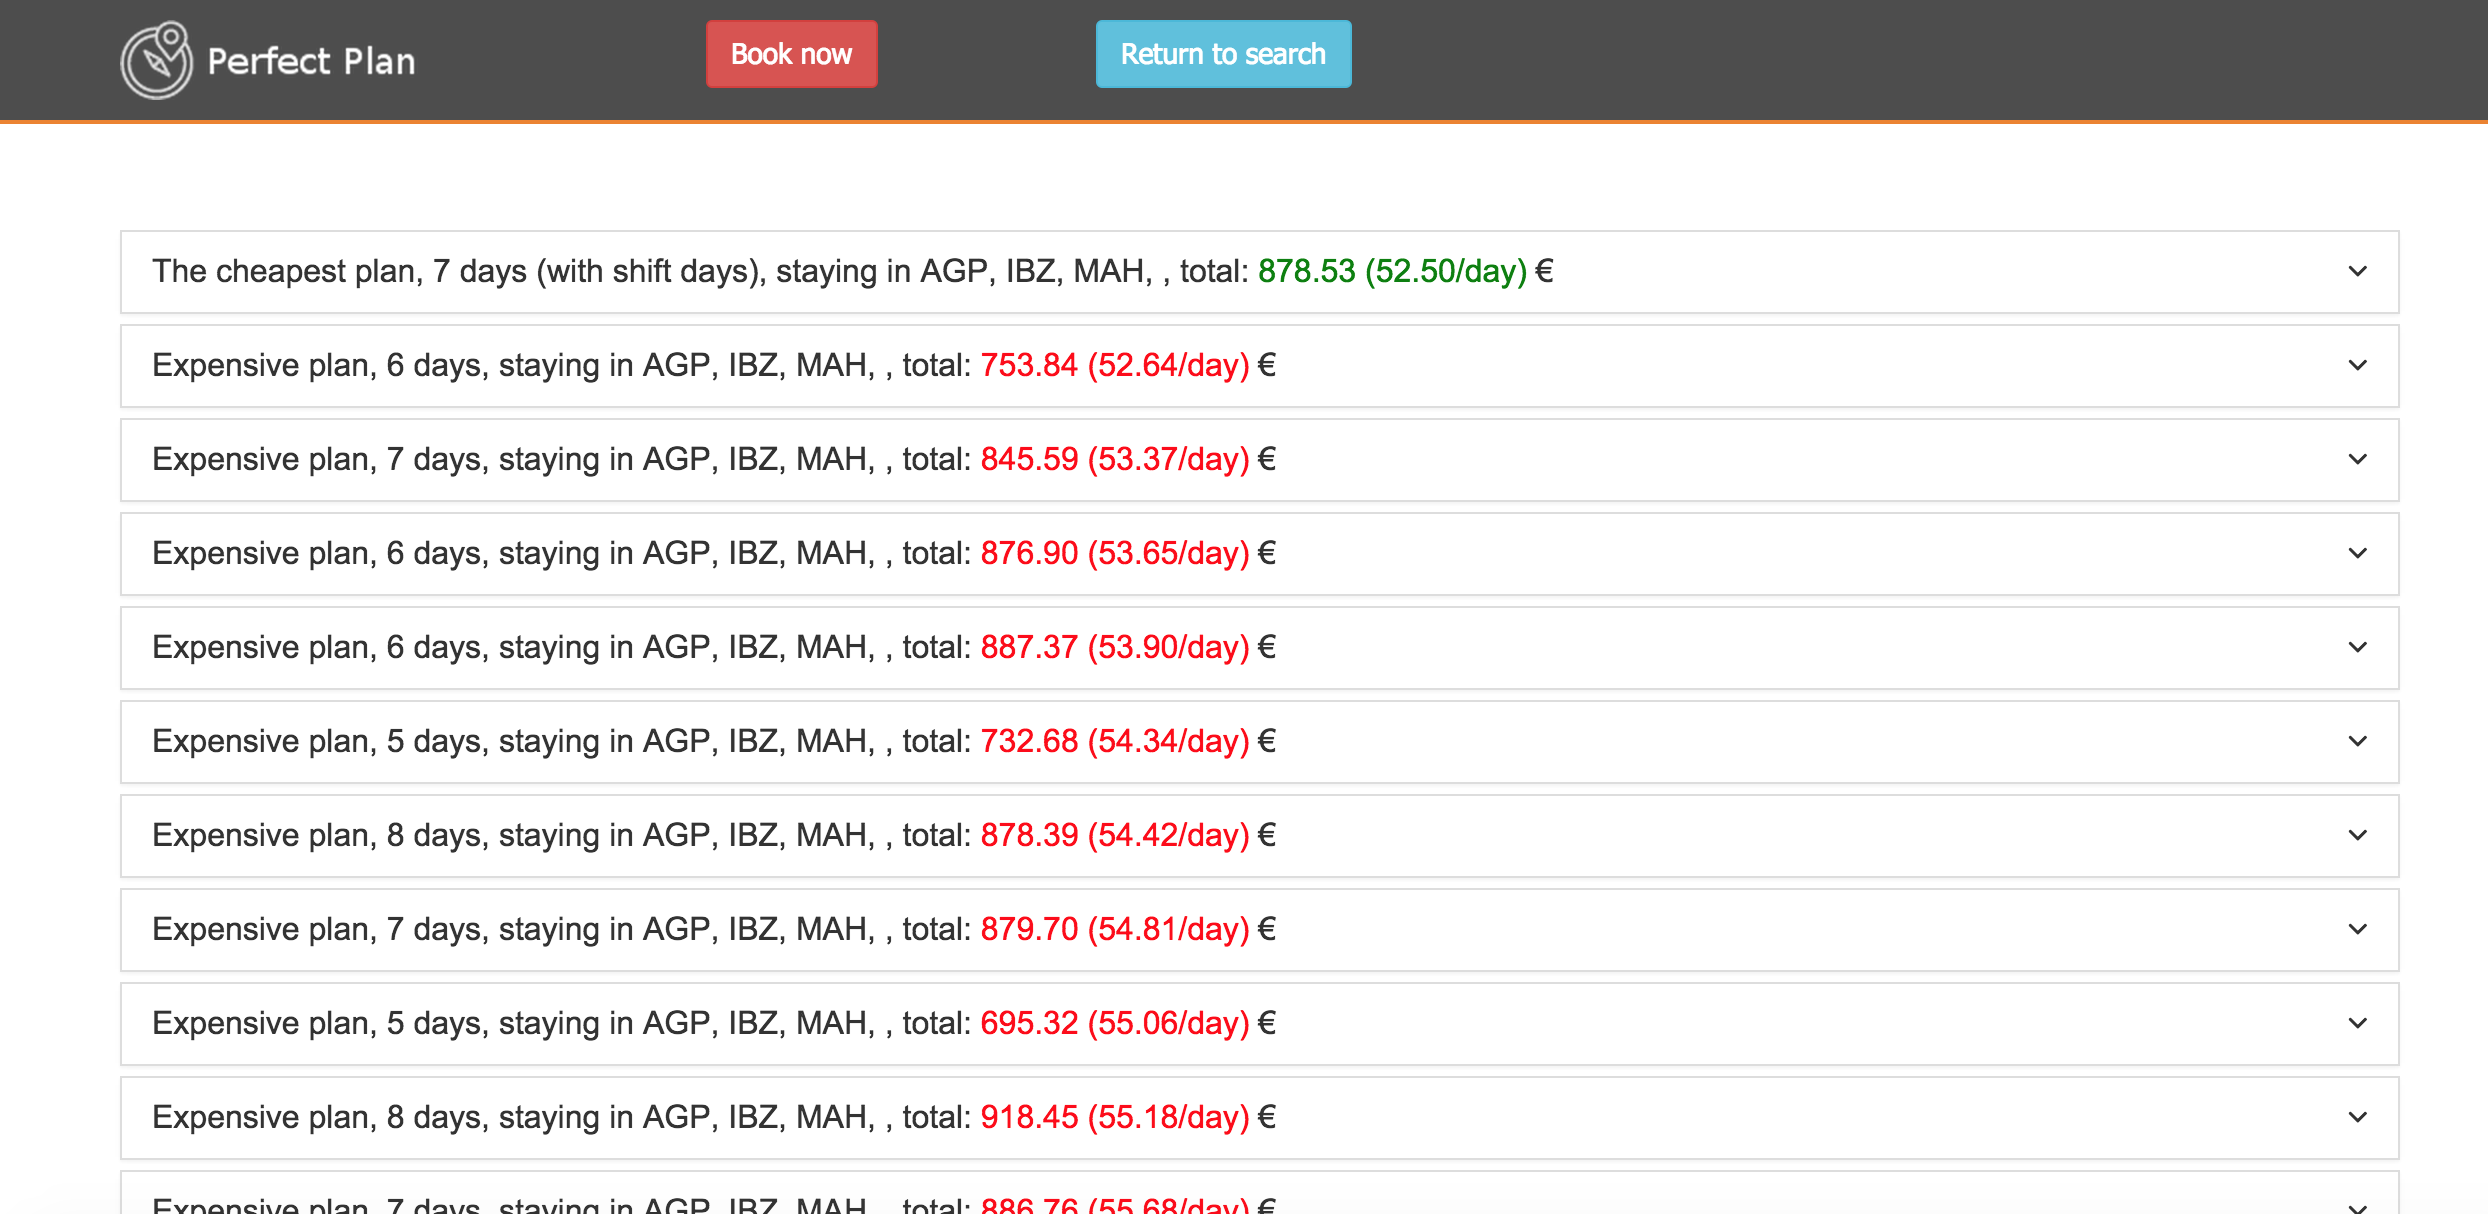Open the cheapest plan 7 days row

(x=700, y=272)
